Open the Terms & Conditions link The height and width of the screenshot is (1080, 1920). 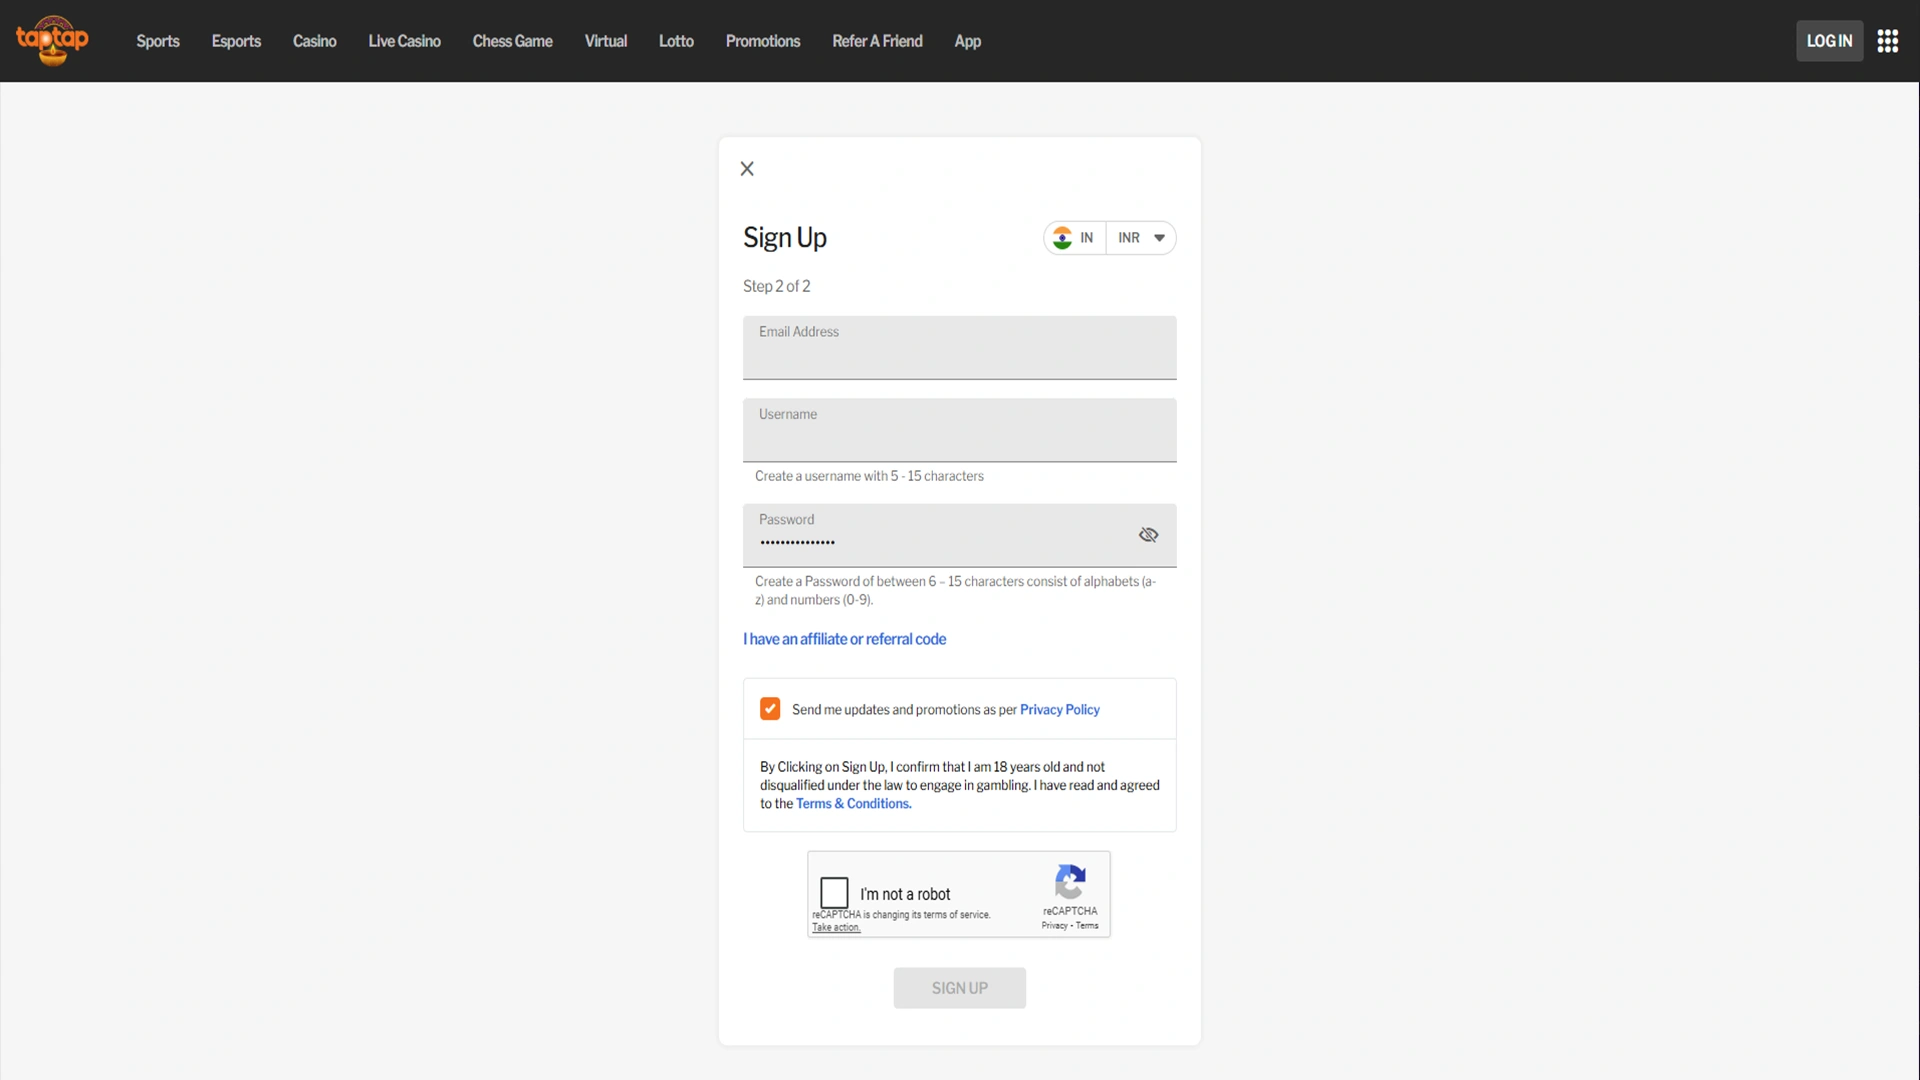pos(853,803)
